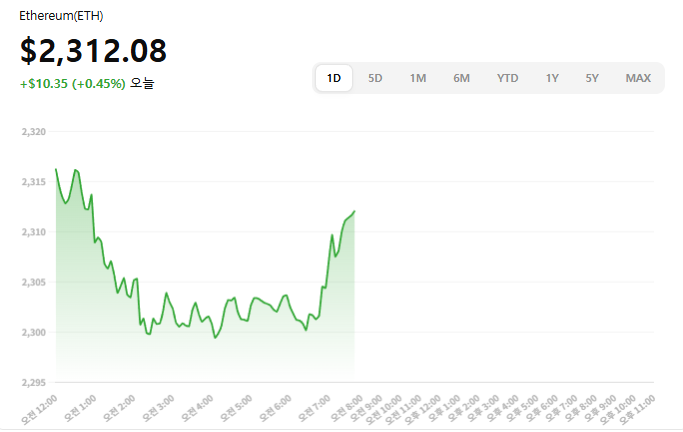Image resolution: width=683 pixels, height=432 pixels.
Task: Select the YTD range tab
Action: (507, 78)
